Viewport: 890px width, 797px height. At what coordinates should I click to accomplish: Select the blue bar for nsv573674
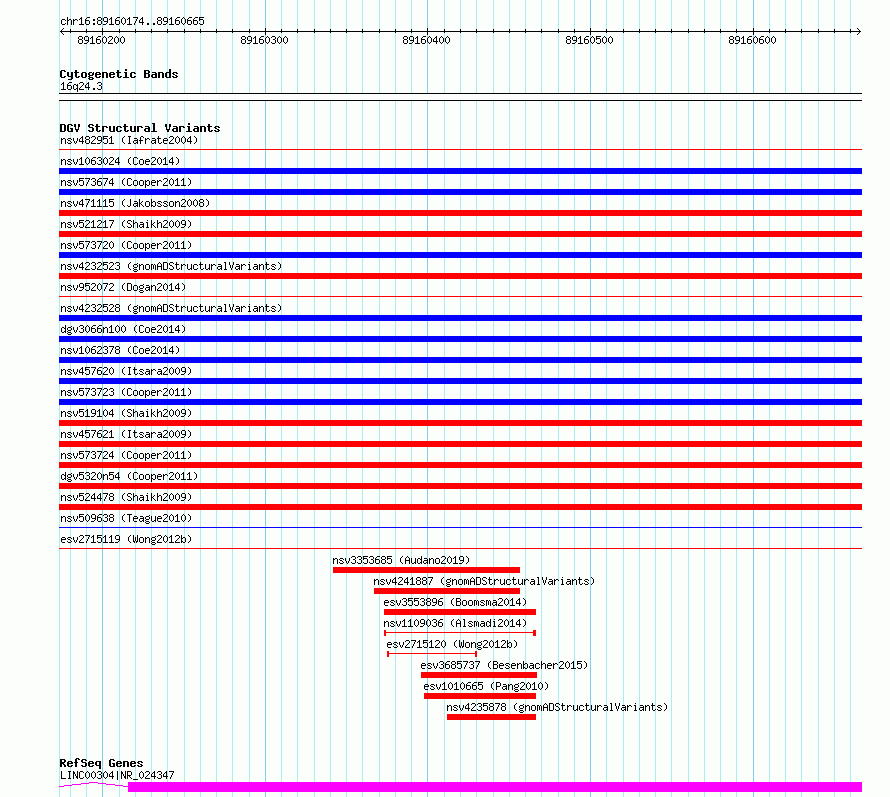pyautogui.click(x=460, y=192)
